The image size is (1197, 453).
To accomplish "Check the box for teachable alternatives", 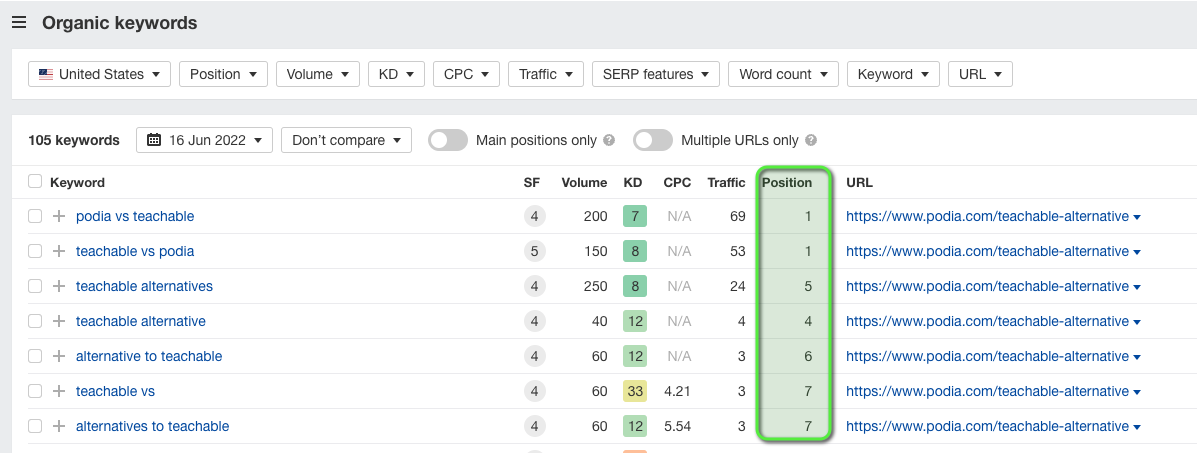I will pyautogui.click(x=34, y=286).
